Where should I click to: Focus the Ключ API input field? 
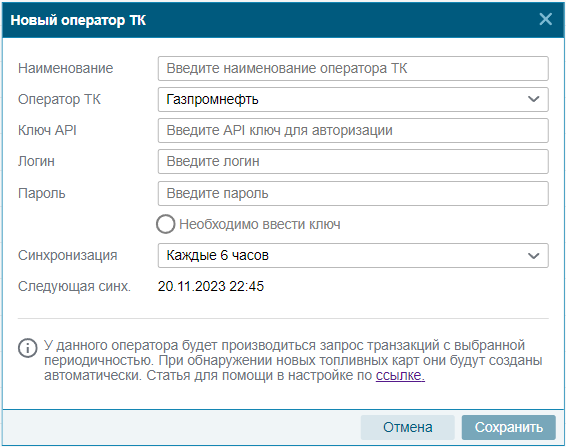pyautogui.click(x=353, y=130)
